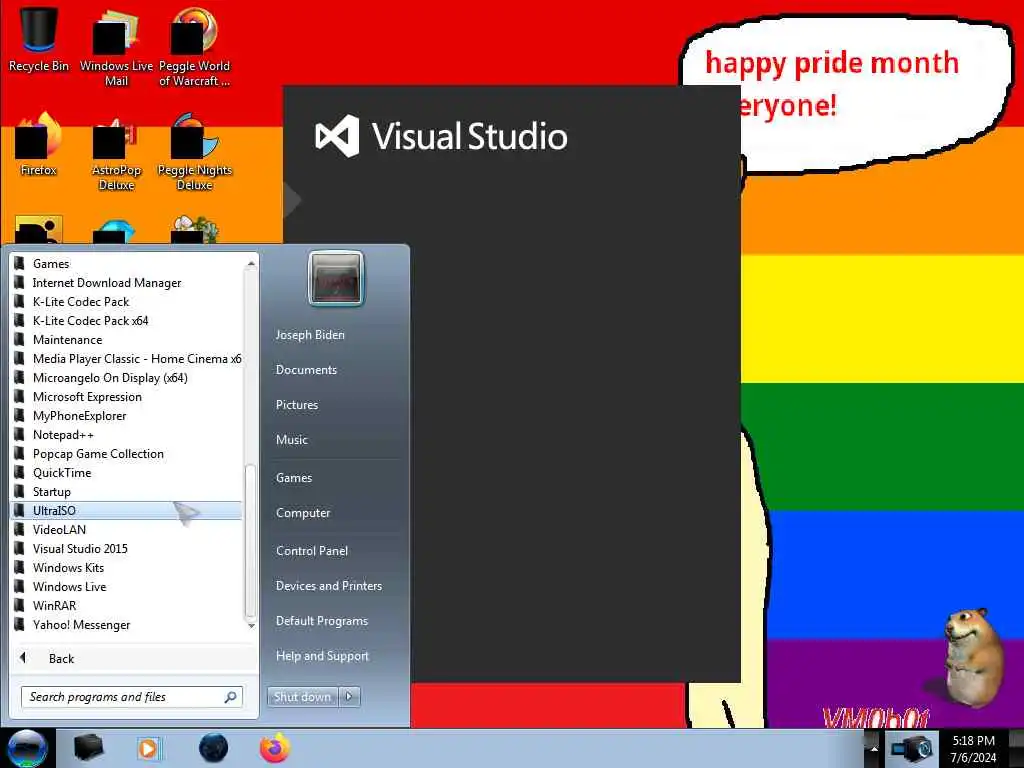The height and width of the screenshot is (768, 1024).
Task: Click the folder icon beside Notepad++
Action: (x=20, y=434)
